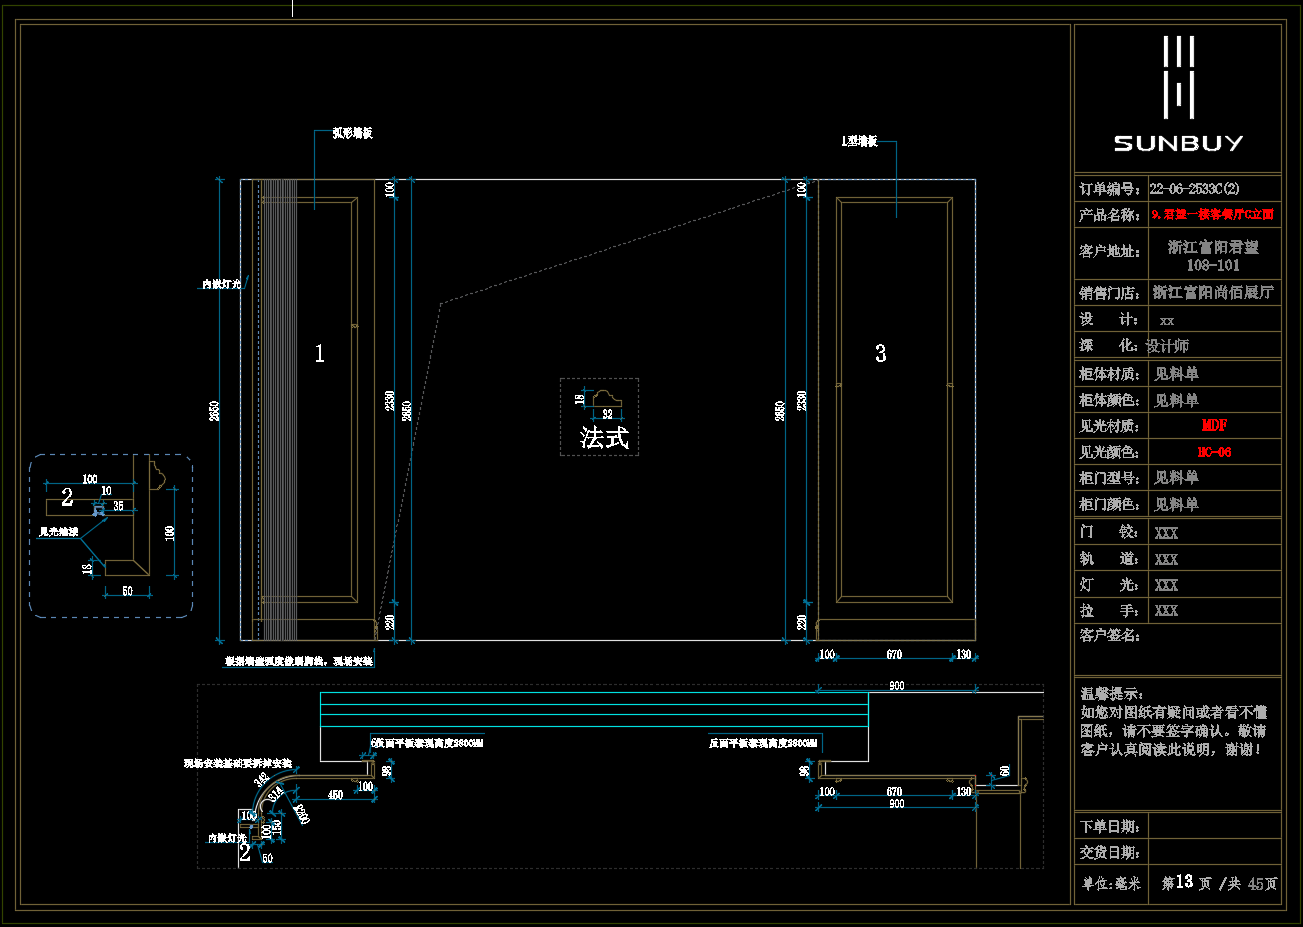Click the empty 下单日期 date cell
The height and width of the screenshot is (927, 1303).
tap(1214, 826)
